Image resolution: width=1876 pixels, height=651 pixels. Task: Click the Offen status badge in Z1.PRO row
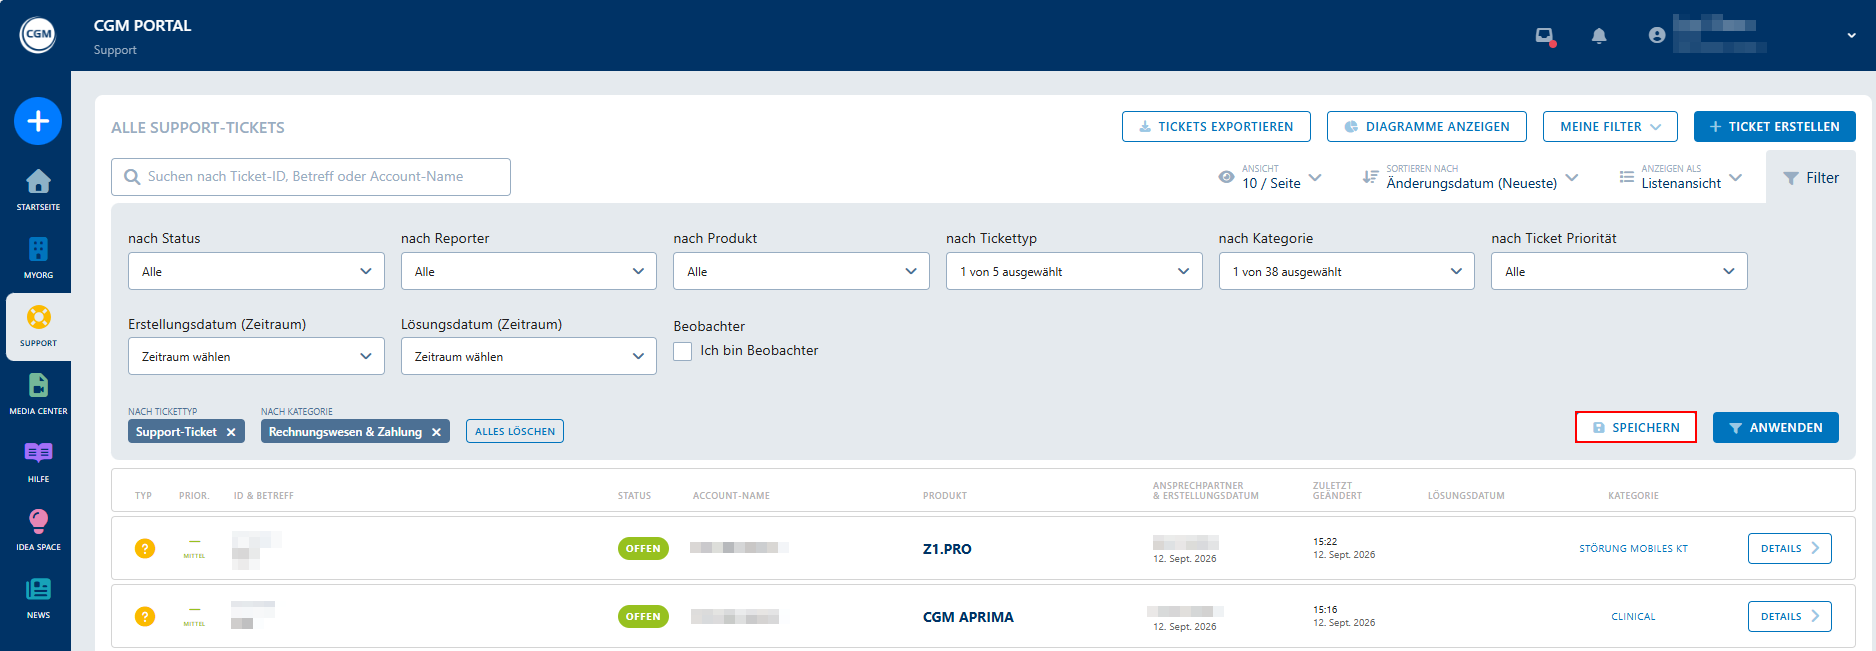643,548
